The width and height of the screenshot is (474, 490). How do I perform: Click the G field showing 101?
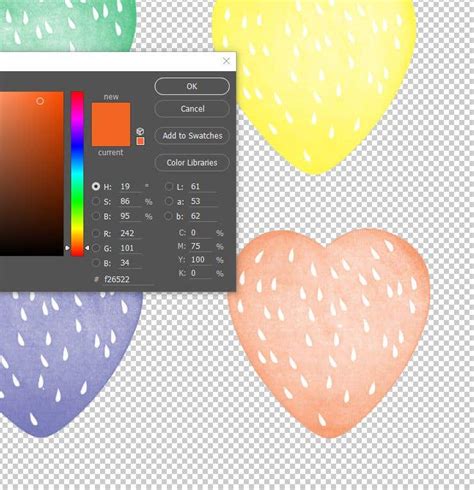pyautogui.click(x=131, y=248)
